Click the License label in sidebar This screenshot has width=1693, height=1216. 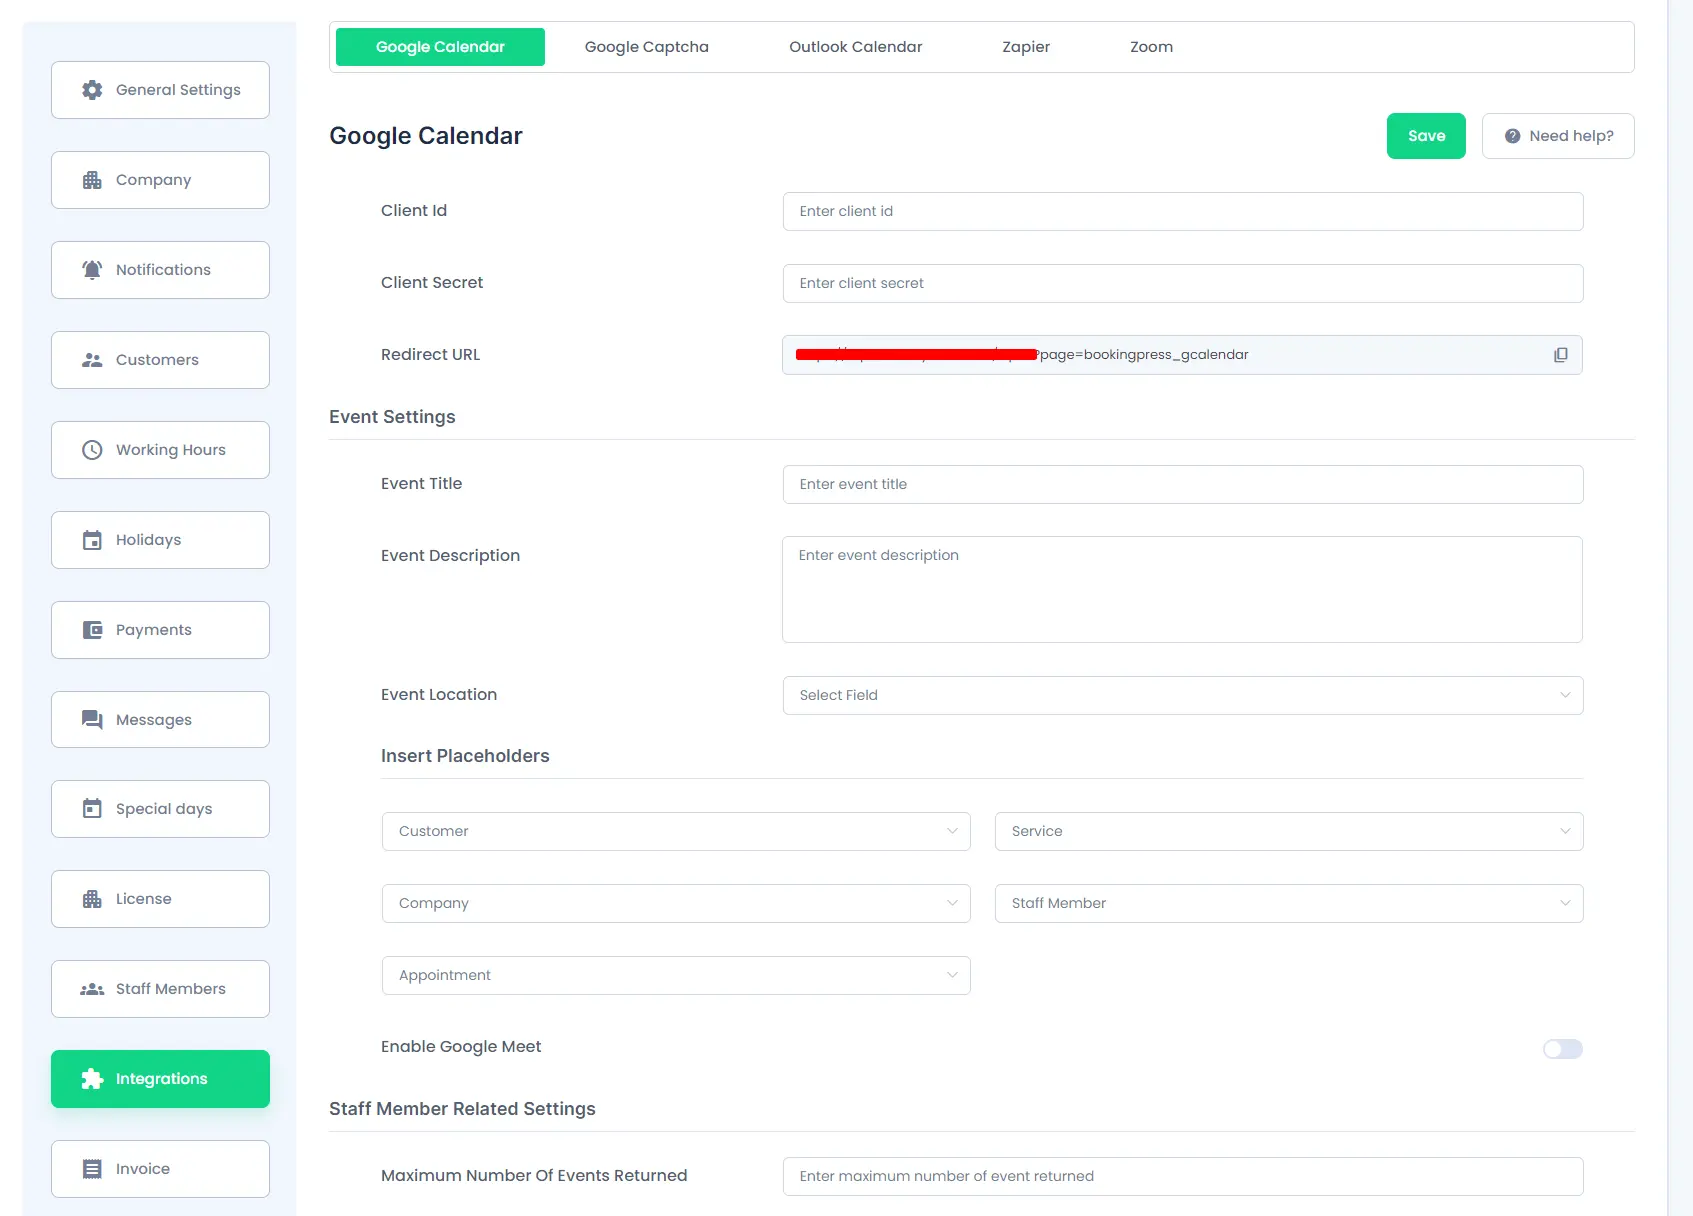pyautogui.click(x=143, y=899)
